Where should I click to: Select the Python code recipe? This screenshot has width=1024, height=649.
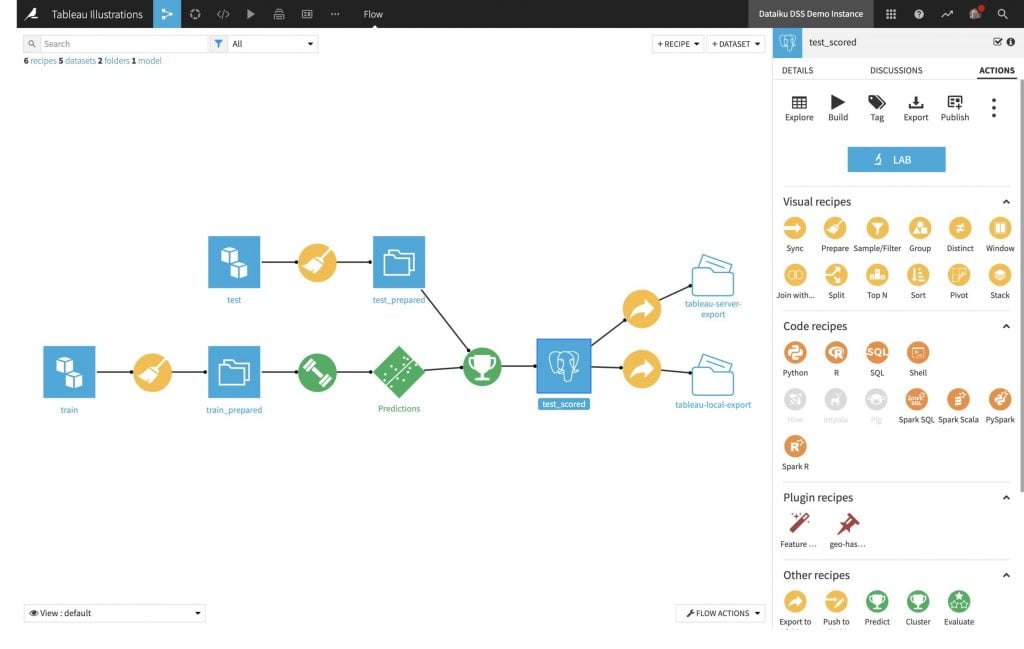pyautogui.click(x=795, y=353)
